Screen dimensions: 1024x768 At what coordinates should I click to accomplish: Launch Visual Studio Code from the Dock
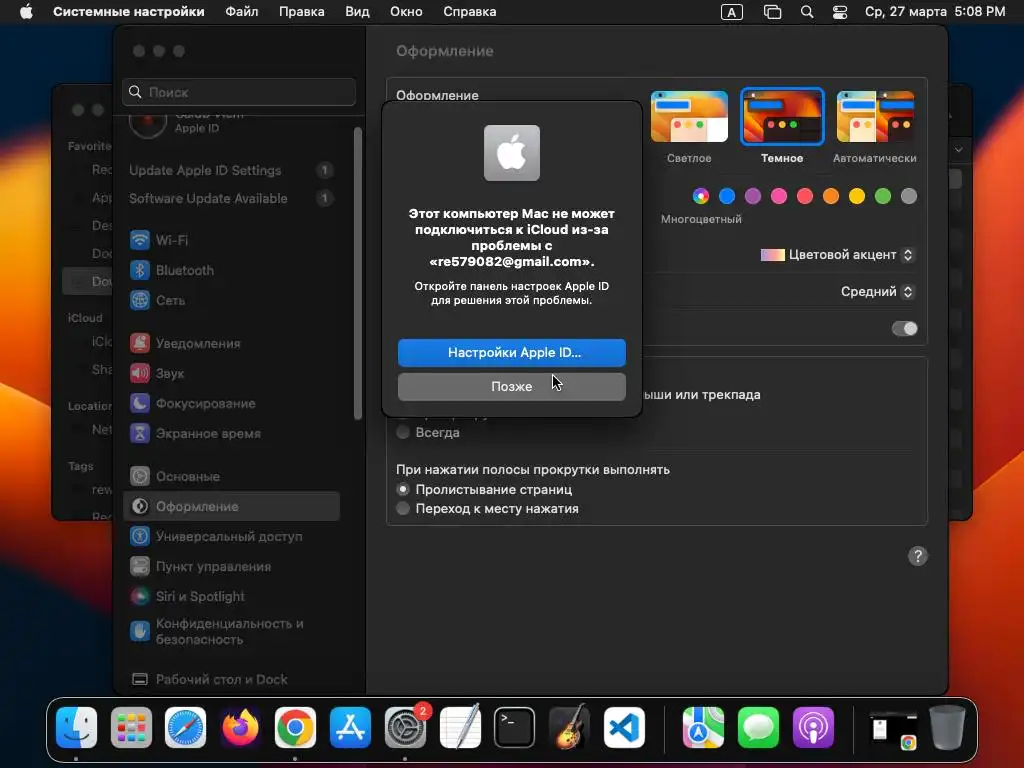point(624,728)
